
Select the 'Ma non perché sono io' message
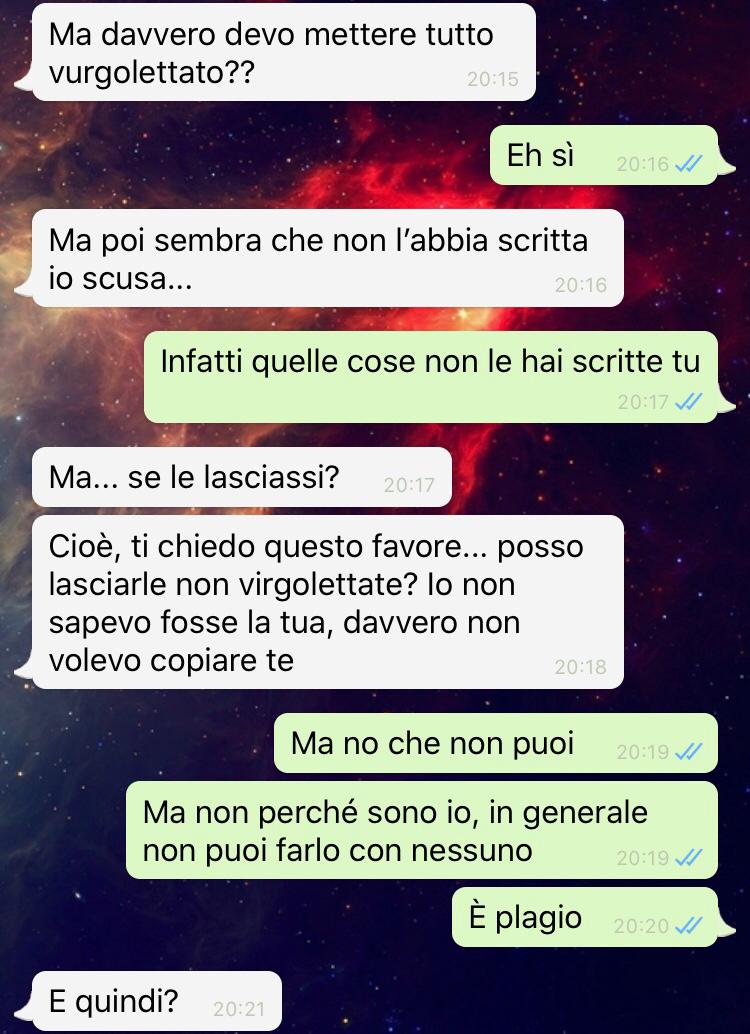click(x=422, y=830)
